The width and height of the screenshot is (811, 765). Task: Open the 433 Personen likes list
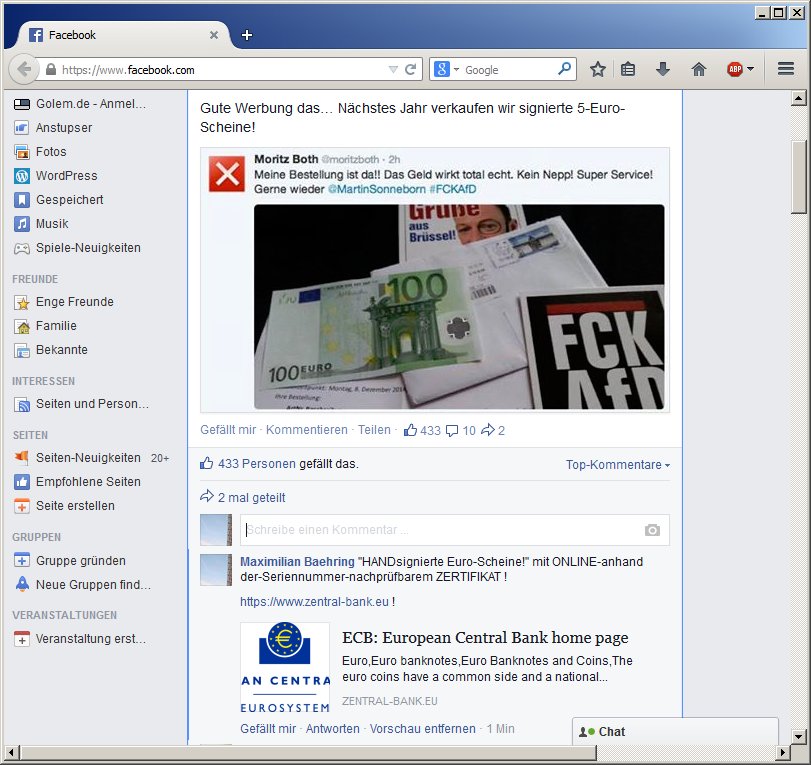tap(257, 464)
